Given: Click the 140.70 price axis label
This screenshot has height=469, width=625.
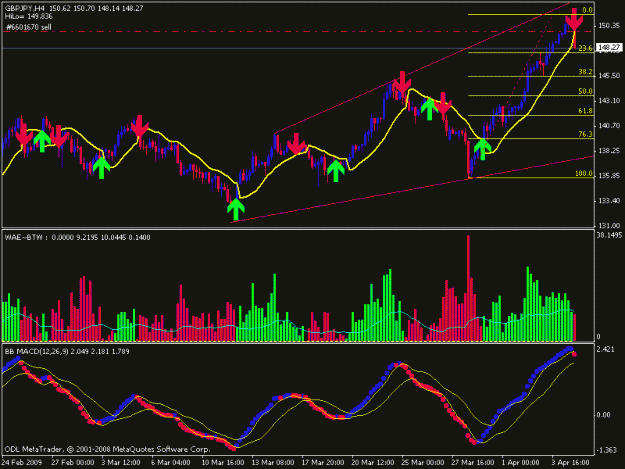Looking at the screenshot, I should (609, 126).
